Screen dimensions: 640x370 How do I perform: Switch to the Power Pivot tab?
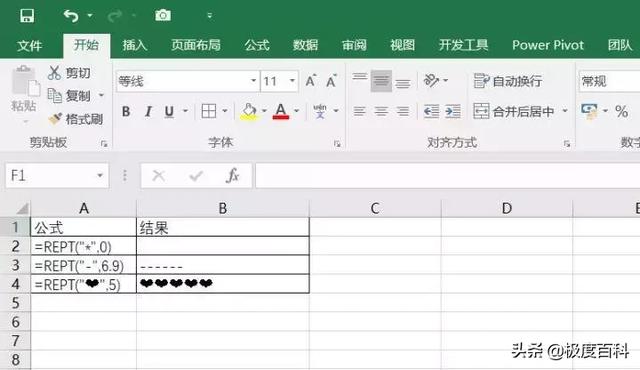click(548, 45)
